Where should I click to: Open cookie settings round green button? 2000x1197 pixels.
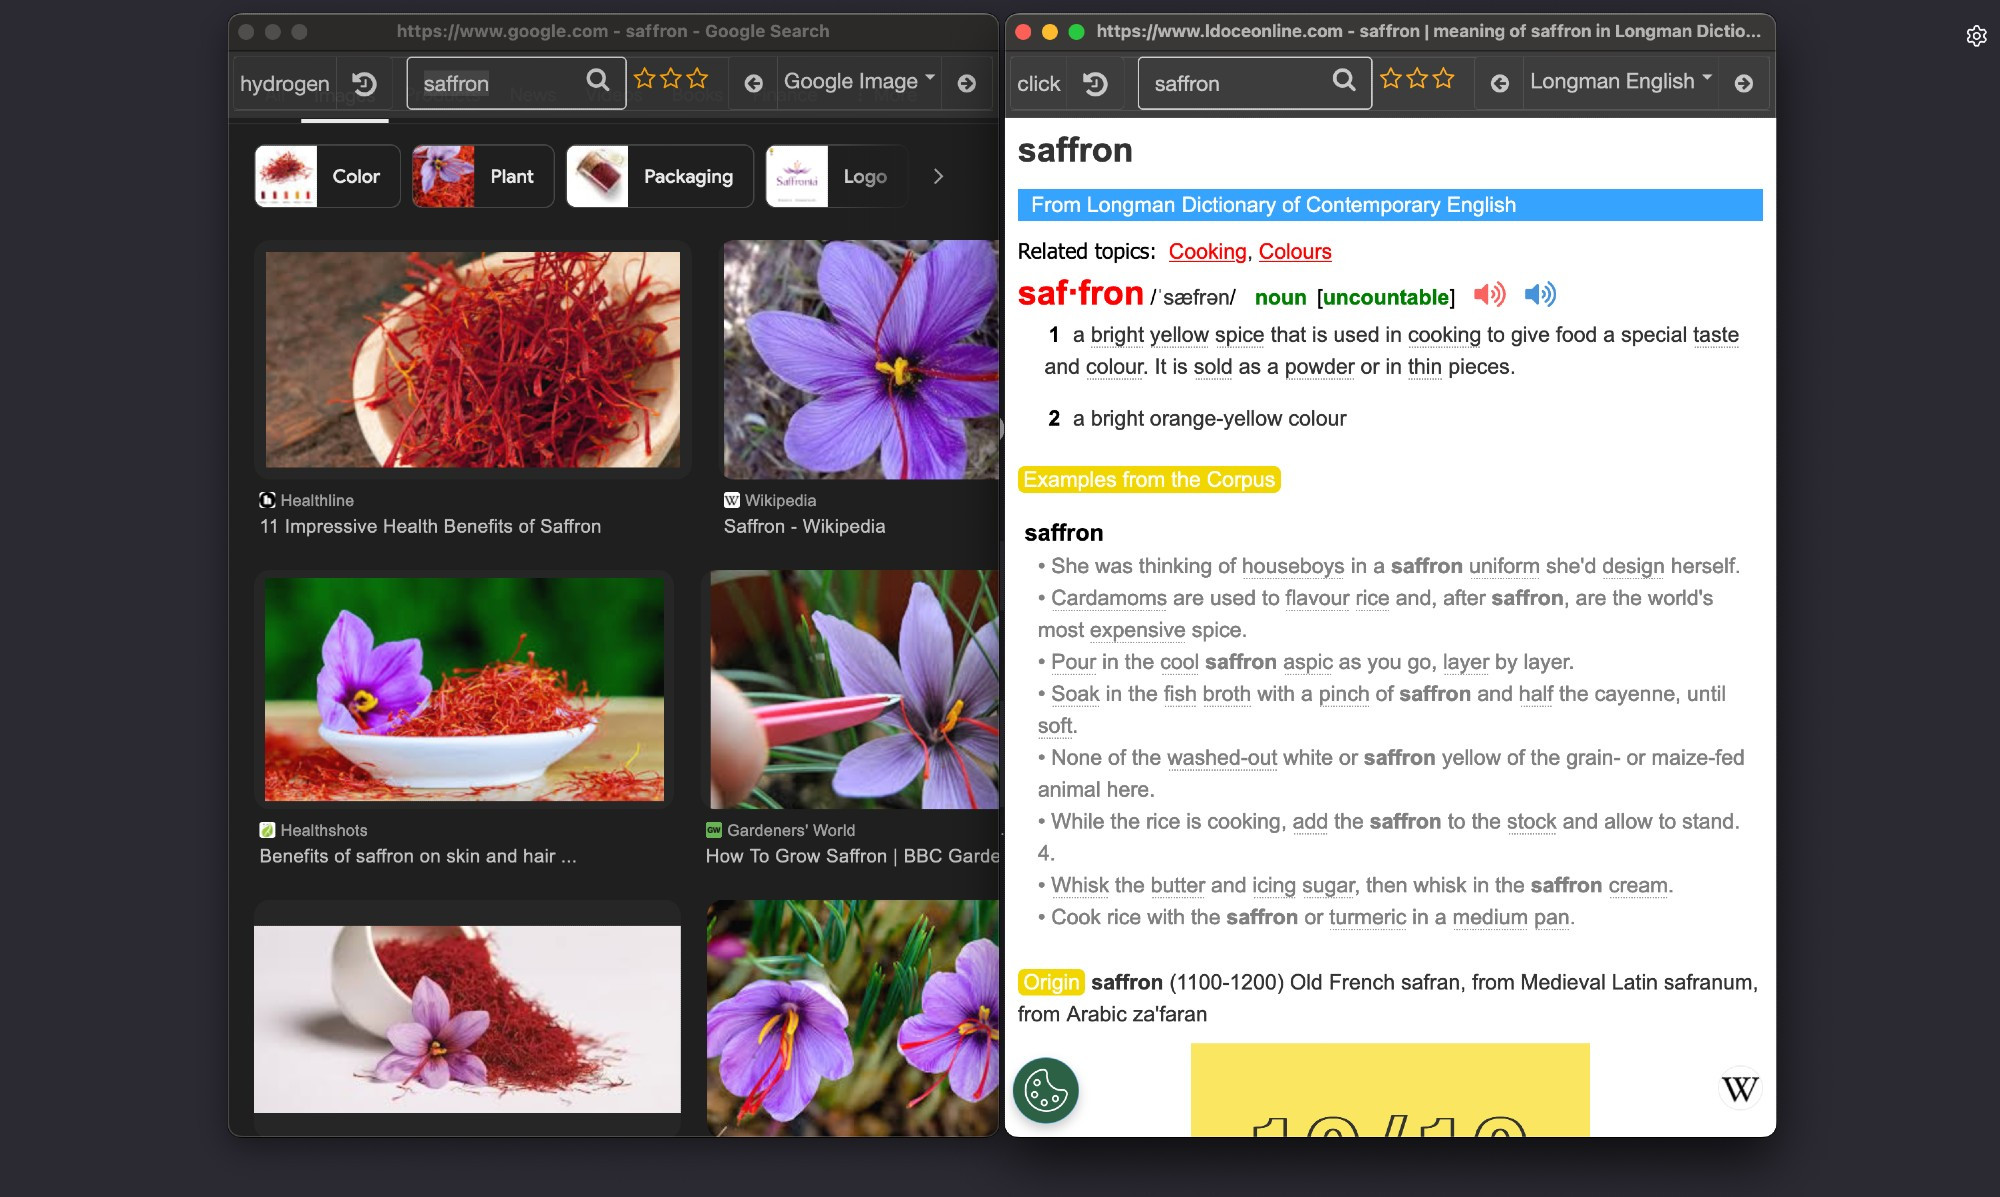(1046, 1090)
